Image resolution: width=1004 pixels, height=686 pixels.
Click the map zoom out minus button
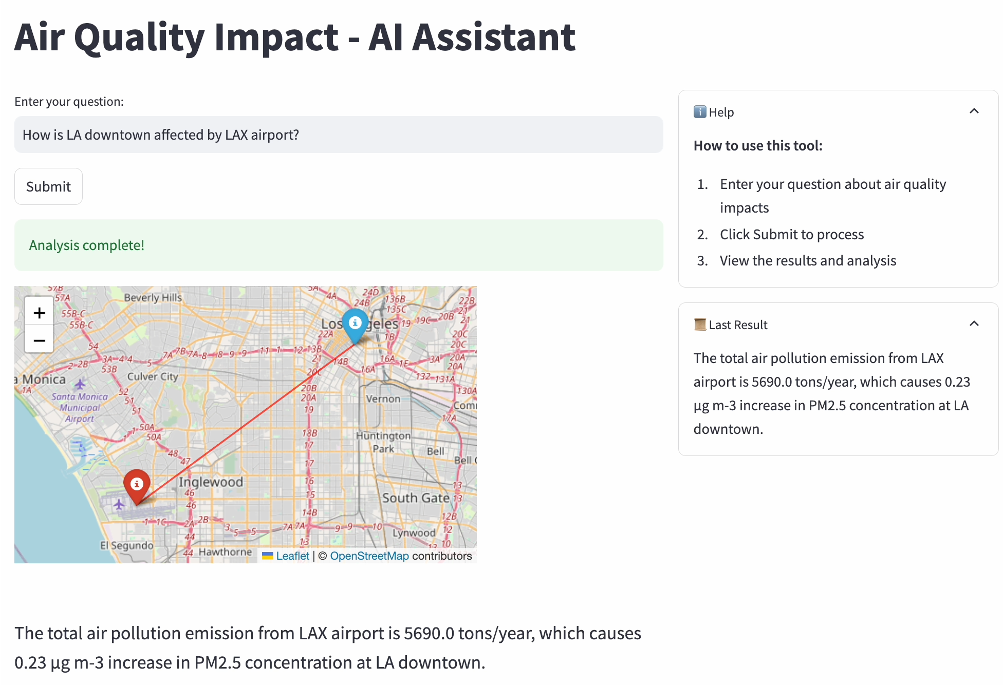(x=39, y=340)
